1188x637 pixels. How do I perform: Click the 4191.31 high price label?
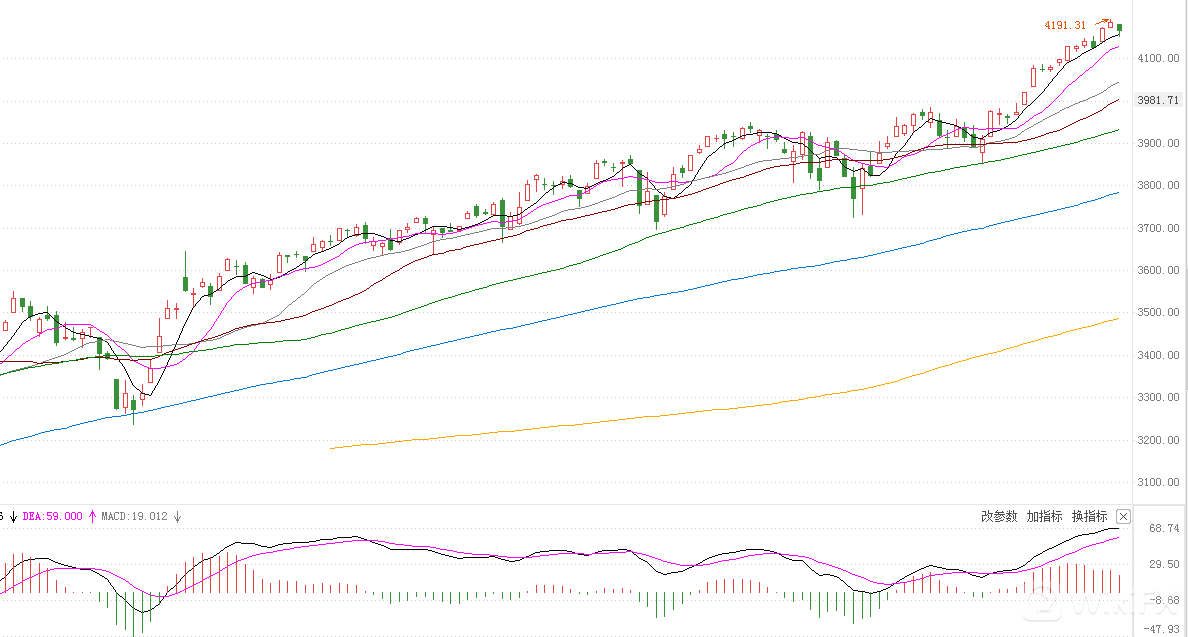pyautogui.click(x=1065, y=25)
